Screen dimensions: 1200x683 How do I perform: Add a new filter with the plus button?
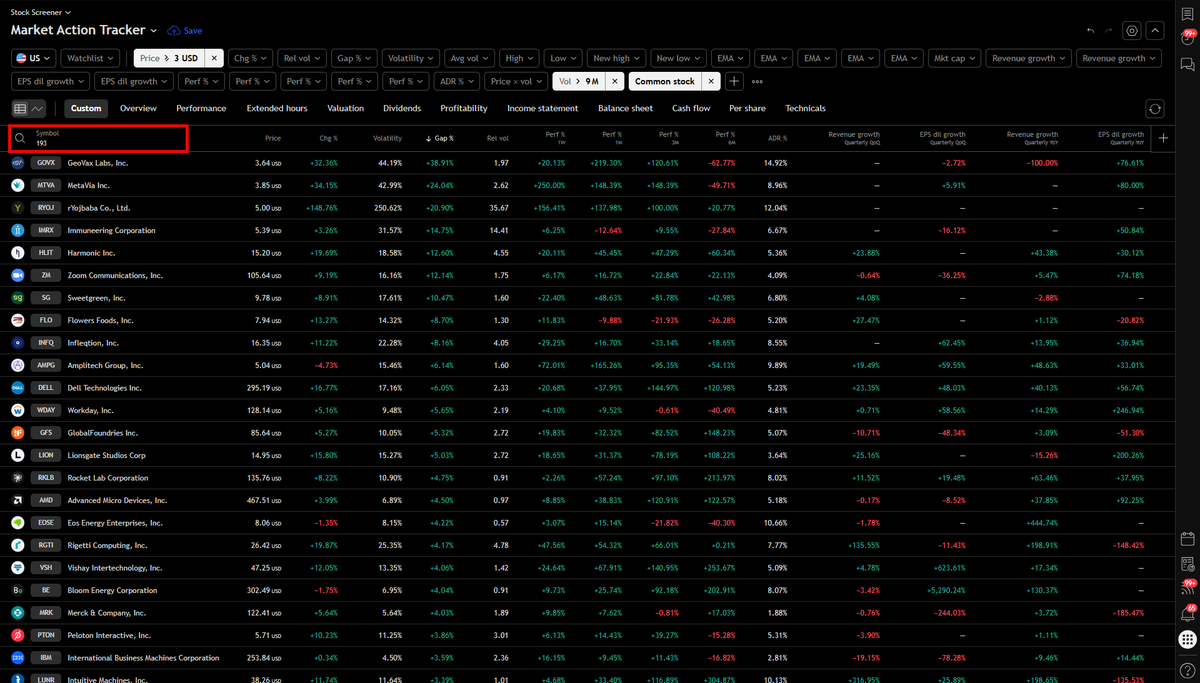pos(734,81)
